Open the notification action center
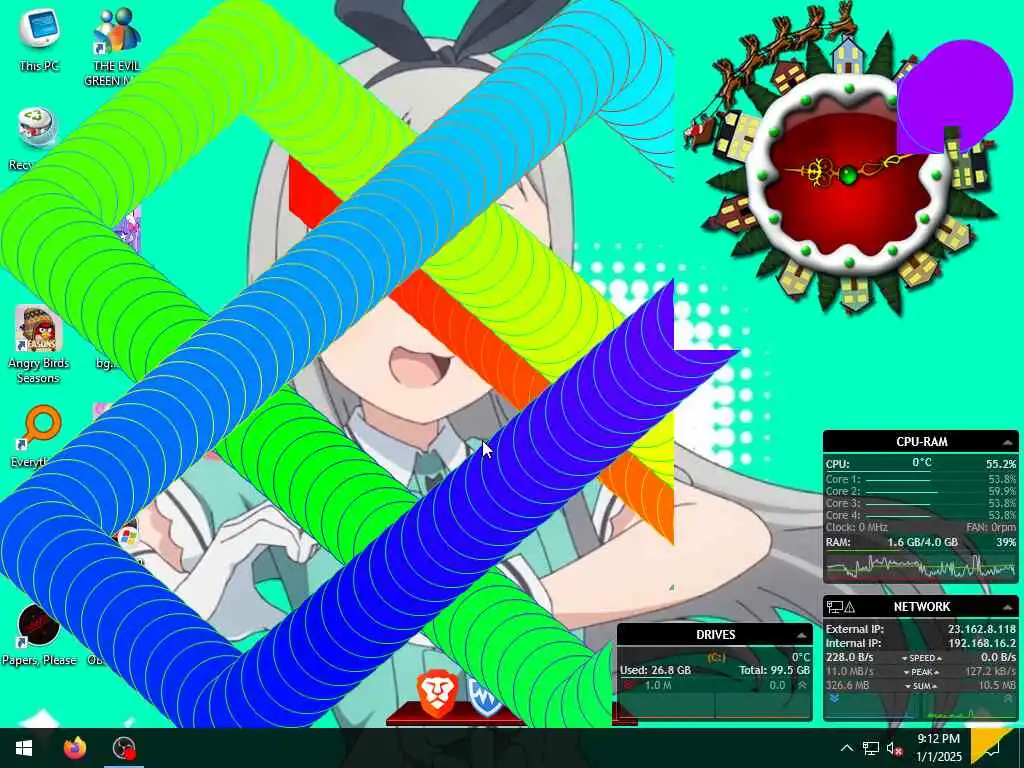The height and width of the screenshot is (768, 1024). (x=993, y=748)
